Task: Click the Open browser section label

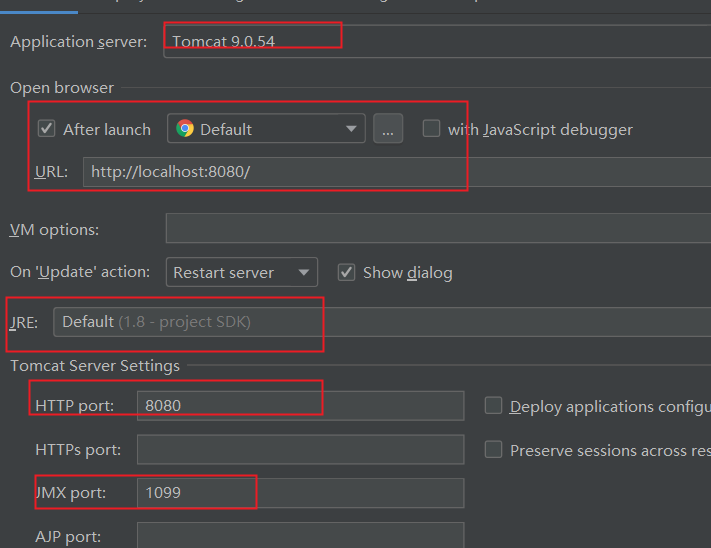Action: click(x=62, y=87)
